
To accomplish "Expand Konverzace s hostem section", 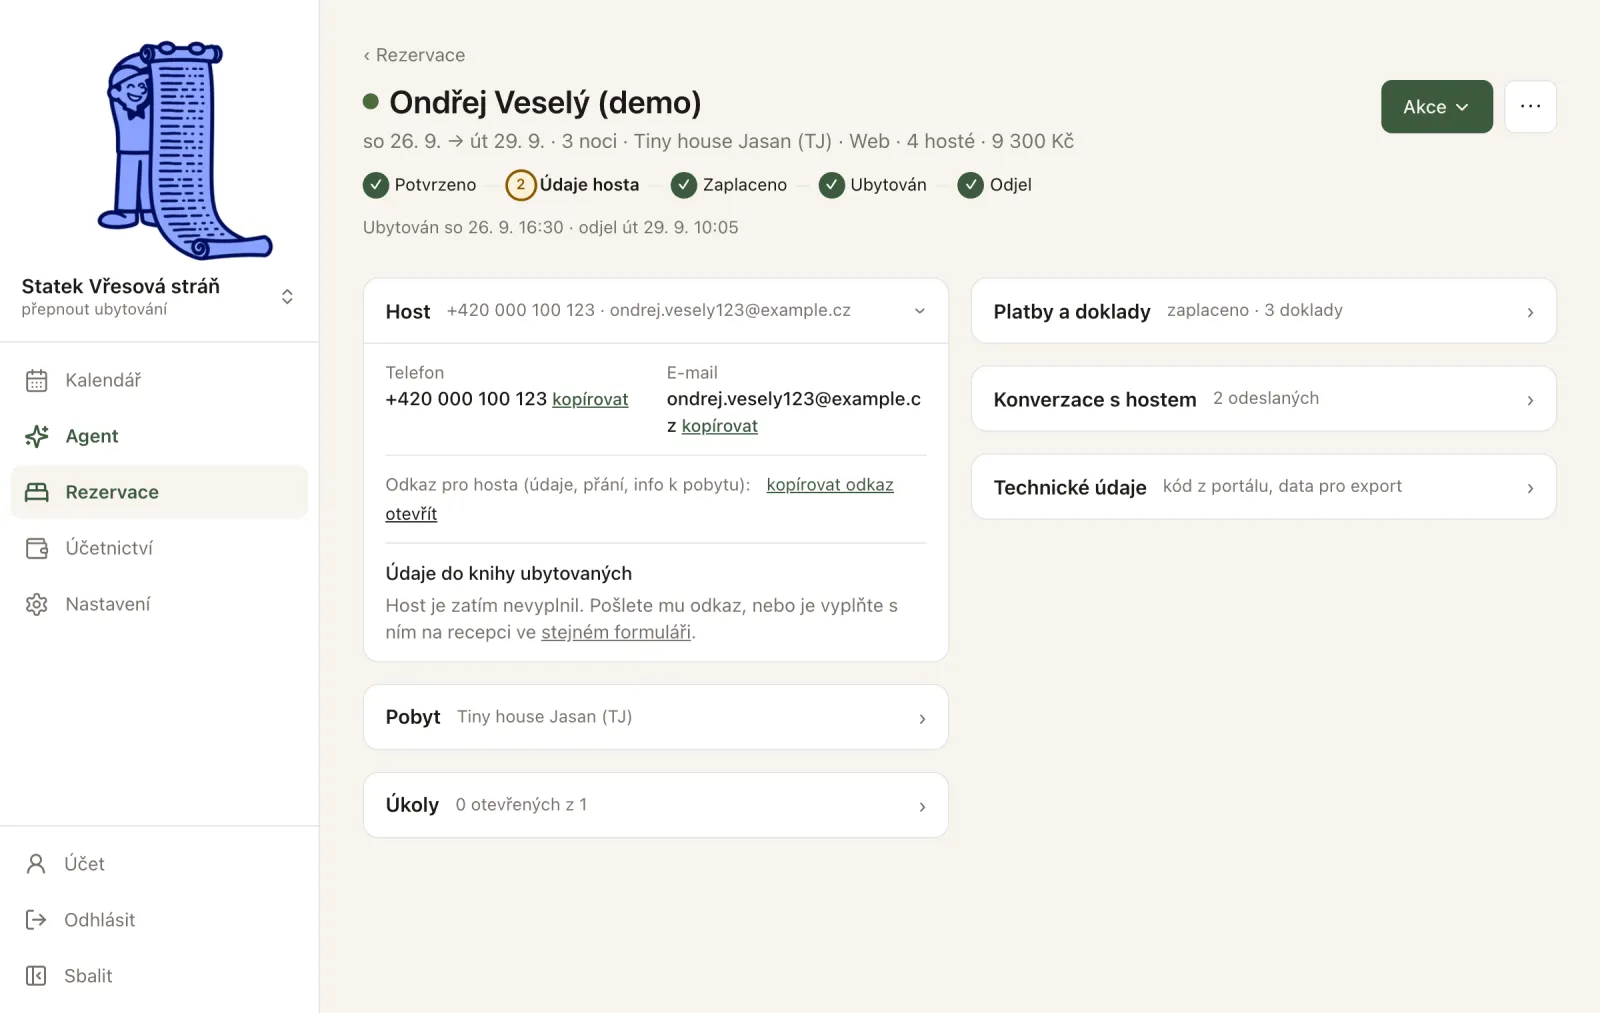I will 1264,399.
